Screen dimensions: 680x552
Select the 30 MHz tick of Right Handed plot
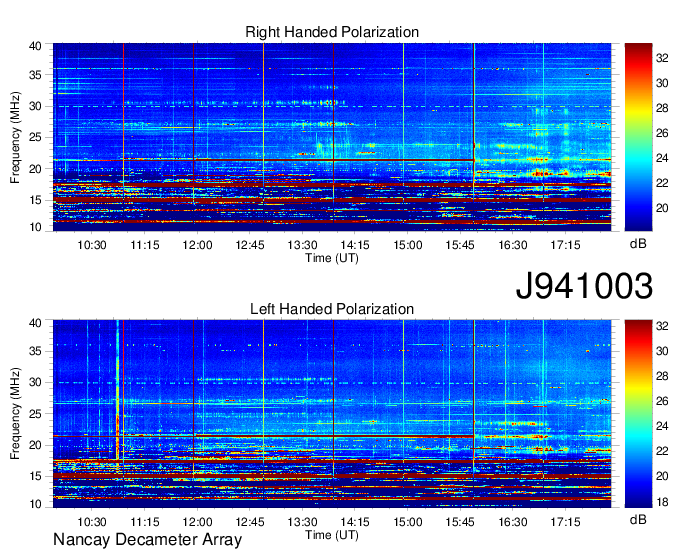click(x=35, y=106)
